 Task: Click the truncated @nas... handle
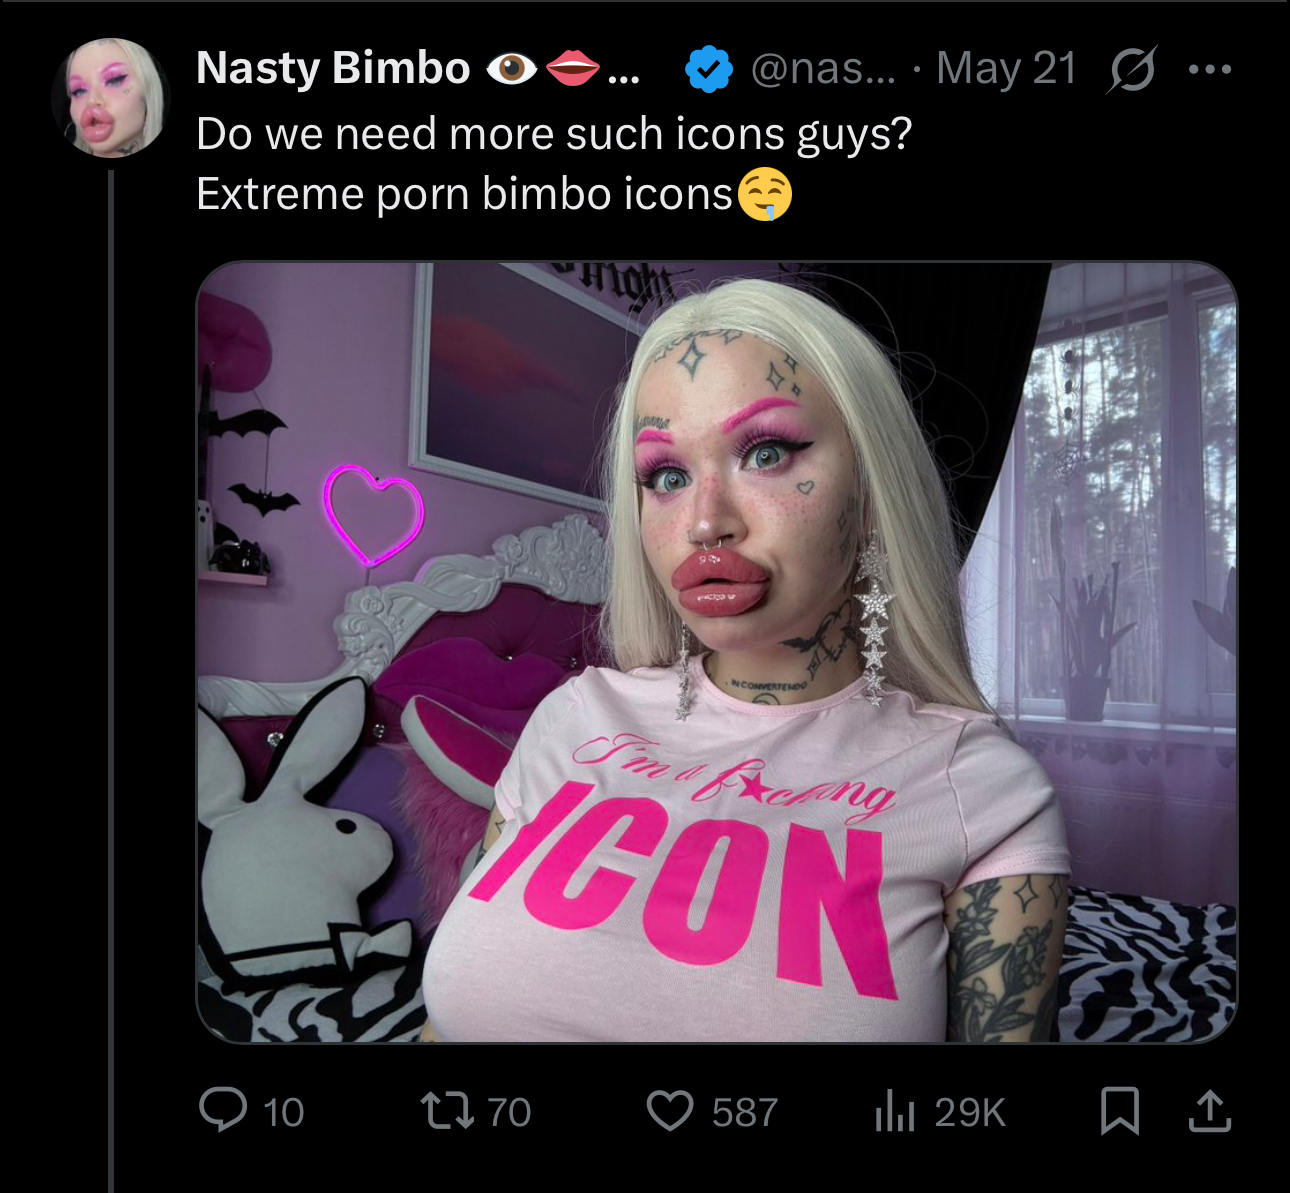823,69
